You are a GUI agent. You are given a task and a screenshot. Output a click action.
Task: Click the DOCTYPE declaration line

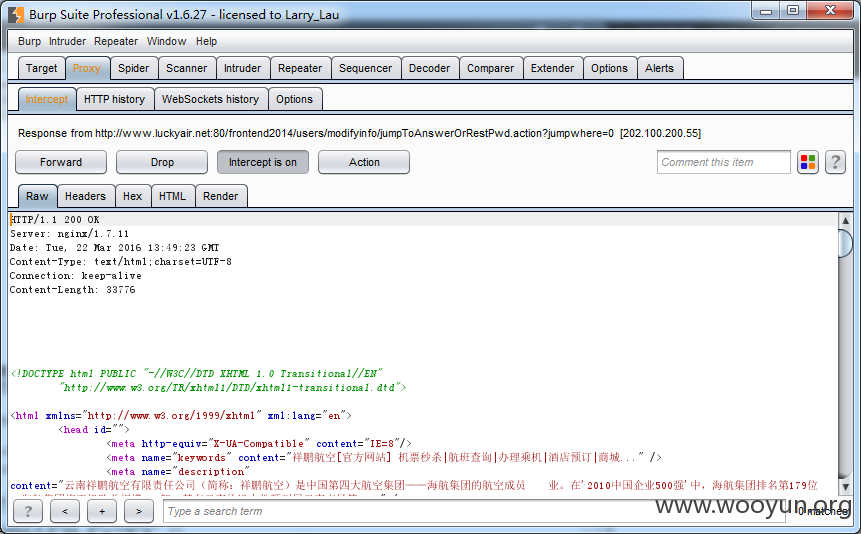(x=197, y=374)
